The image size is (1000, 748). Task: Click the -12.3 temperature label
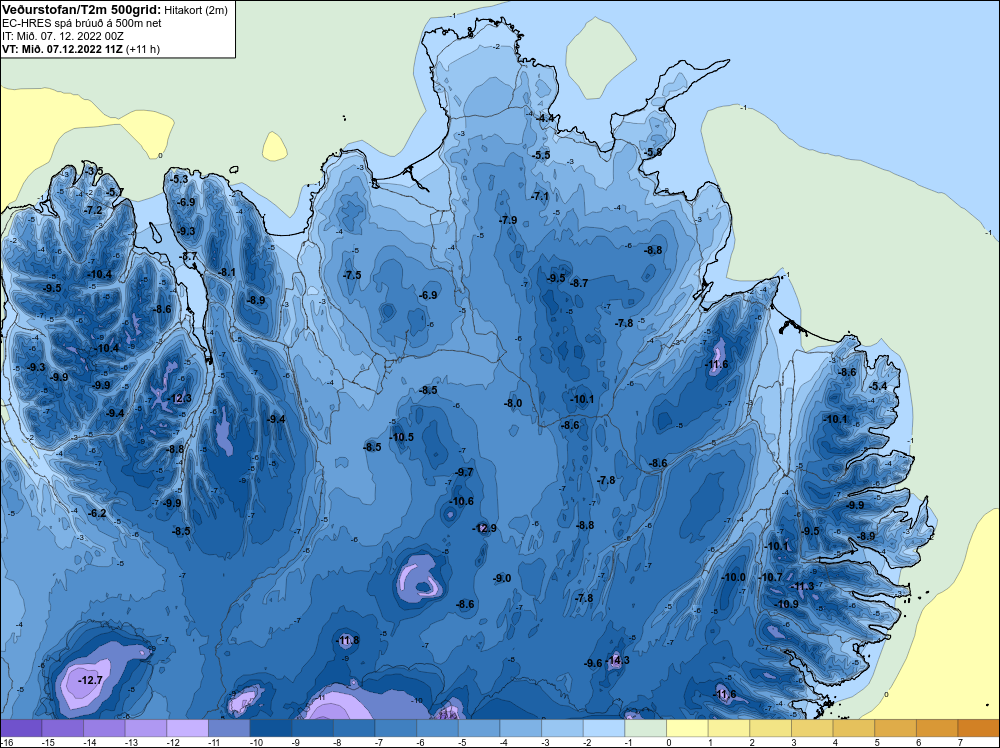click(179, 399)
